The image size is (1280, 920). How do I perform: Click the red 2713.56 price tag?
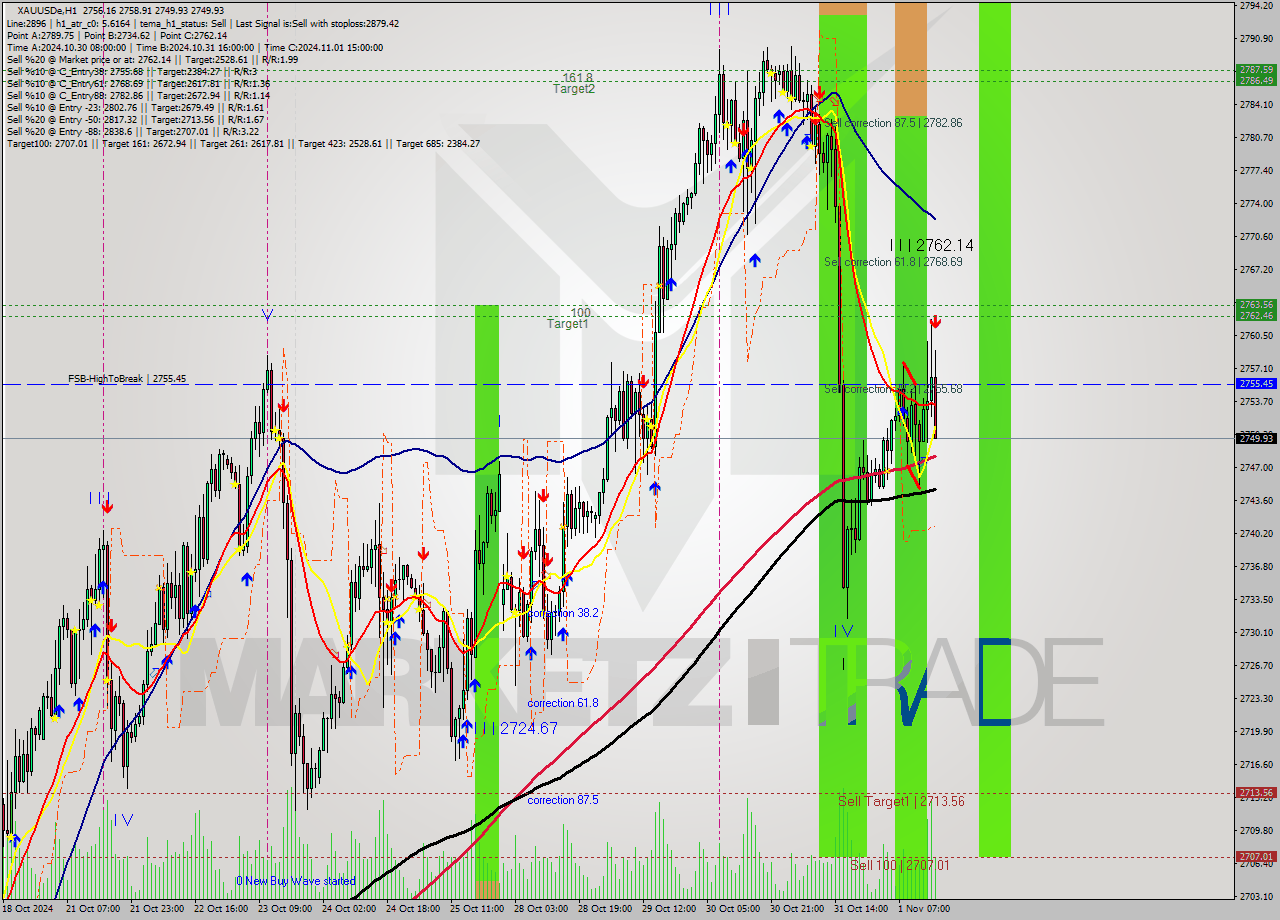pyautogui.click(x=1256, y=792)
